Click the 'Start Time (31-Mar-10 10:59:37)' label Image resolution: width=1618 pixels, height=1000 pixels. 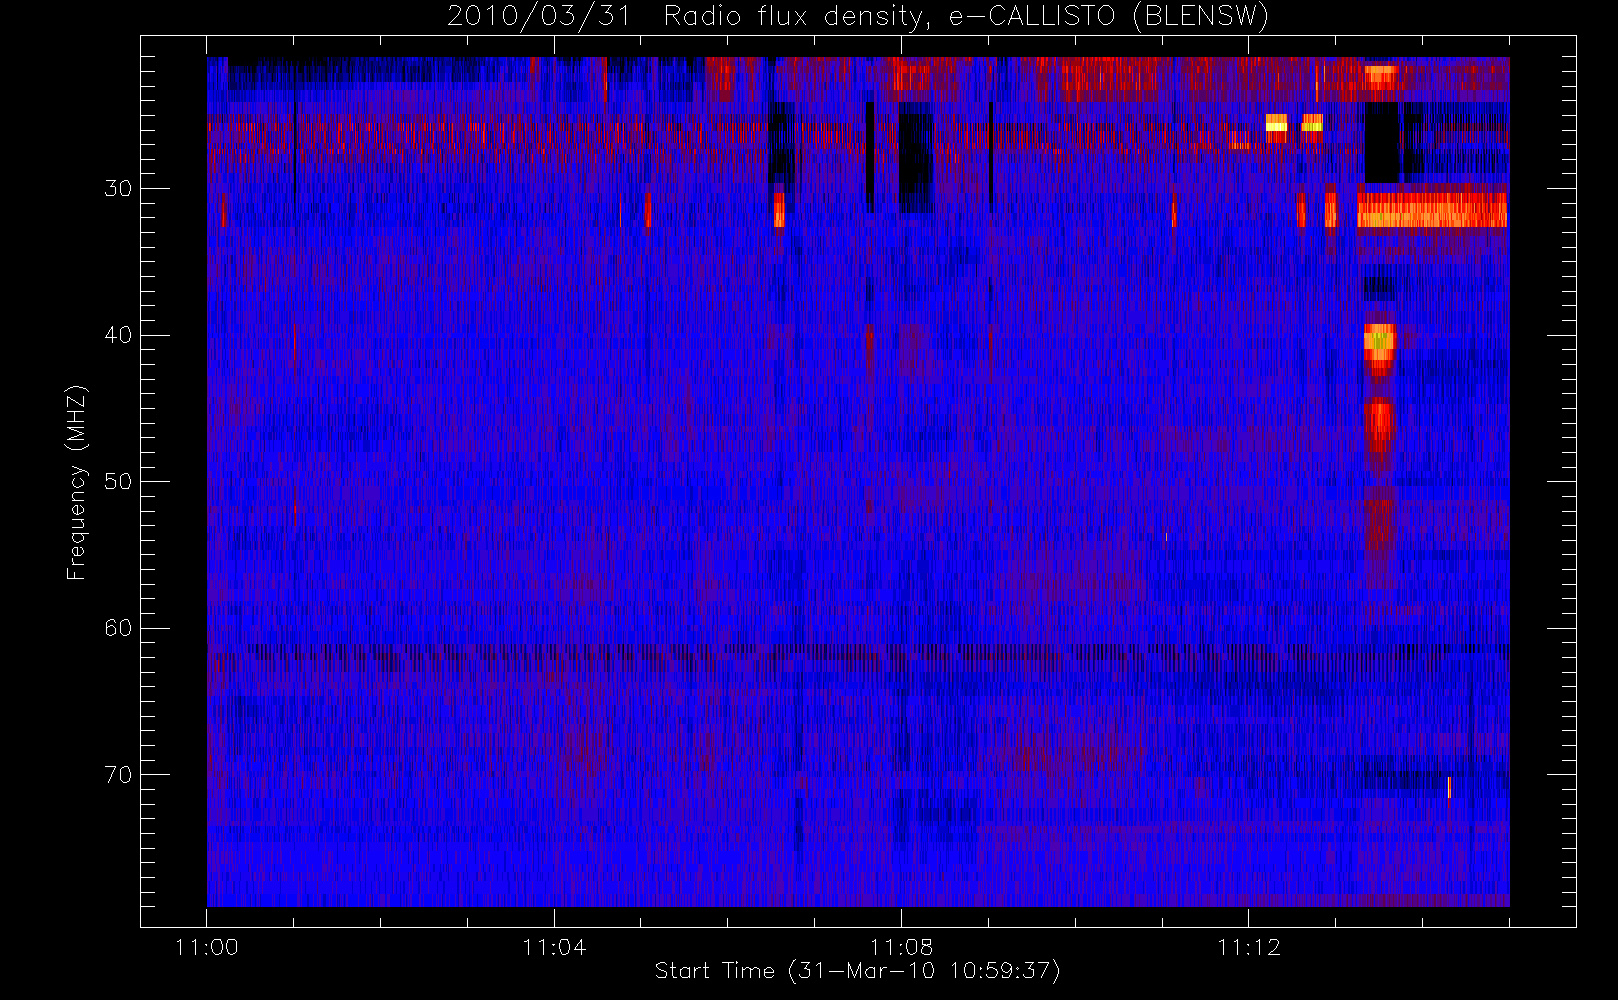pos(857,971)
